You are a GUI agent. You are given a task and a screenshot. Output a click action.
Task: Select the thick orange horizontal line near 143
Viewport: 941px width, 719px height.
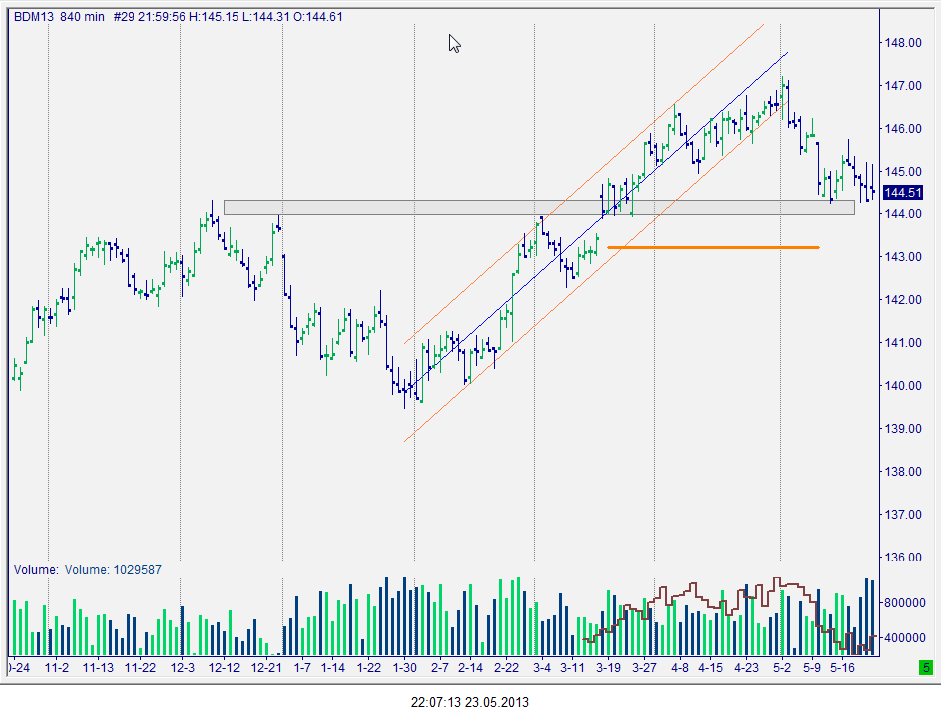(714, 247)
